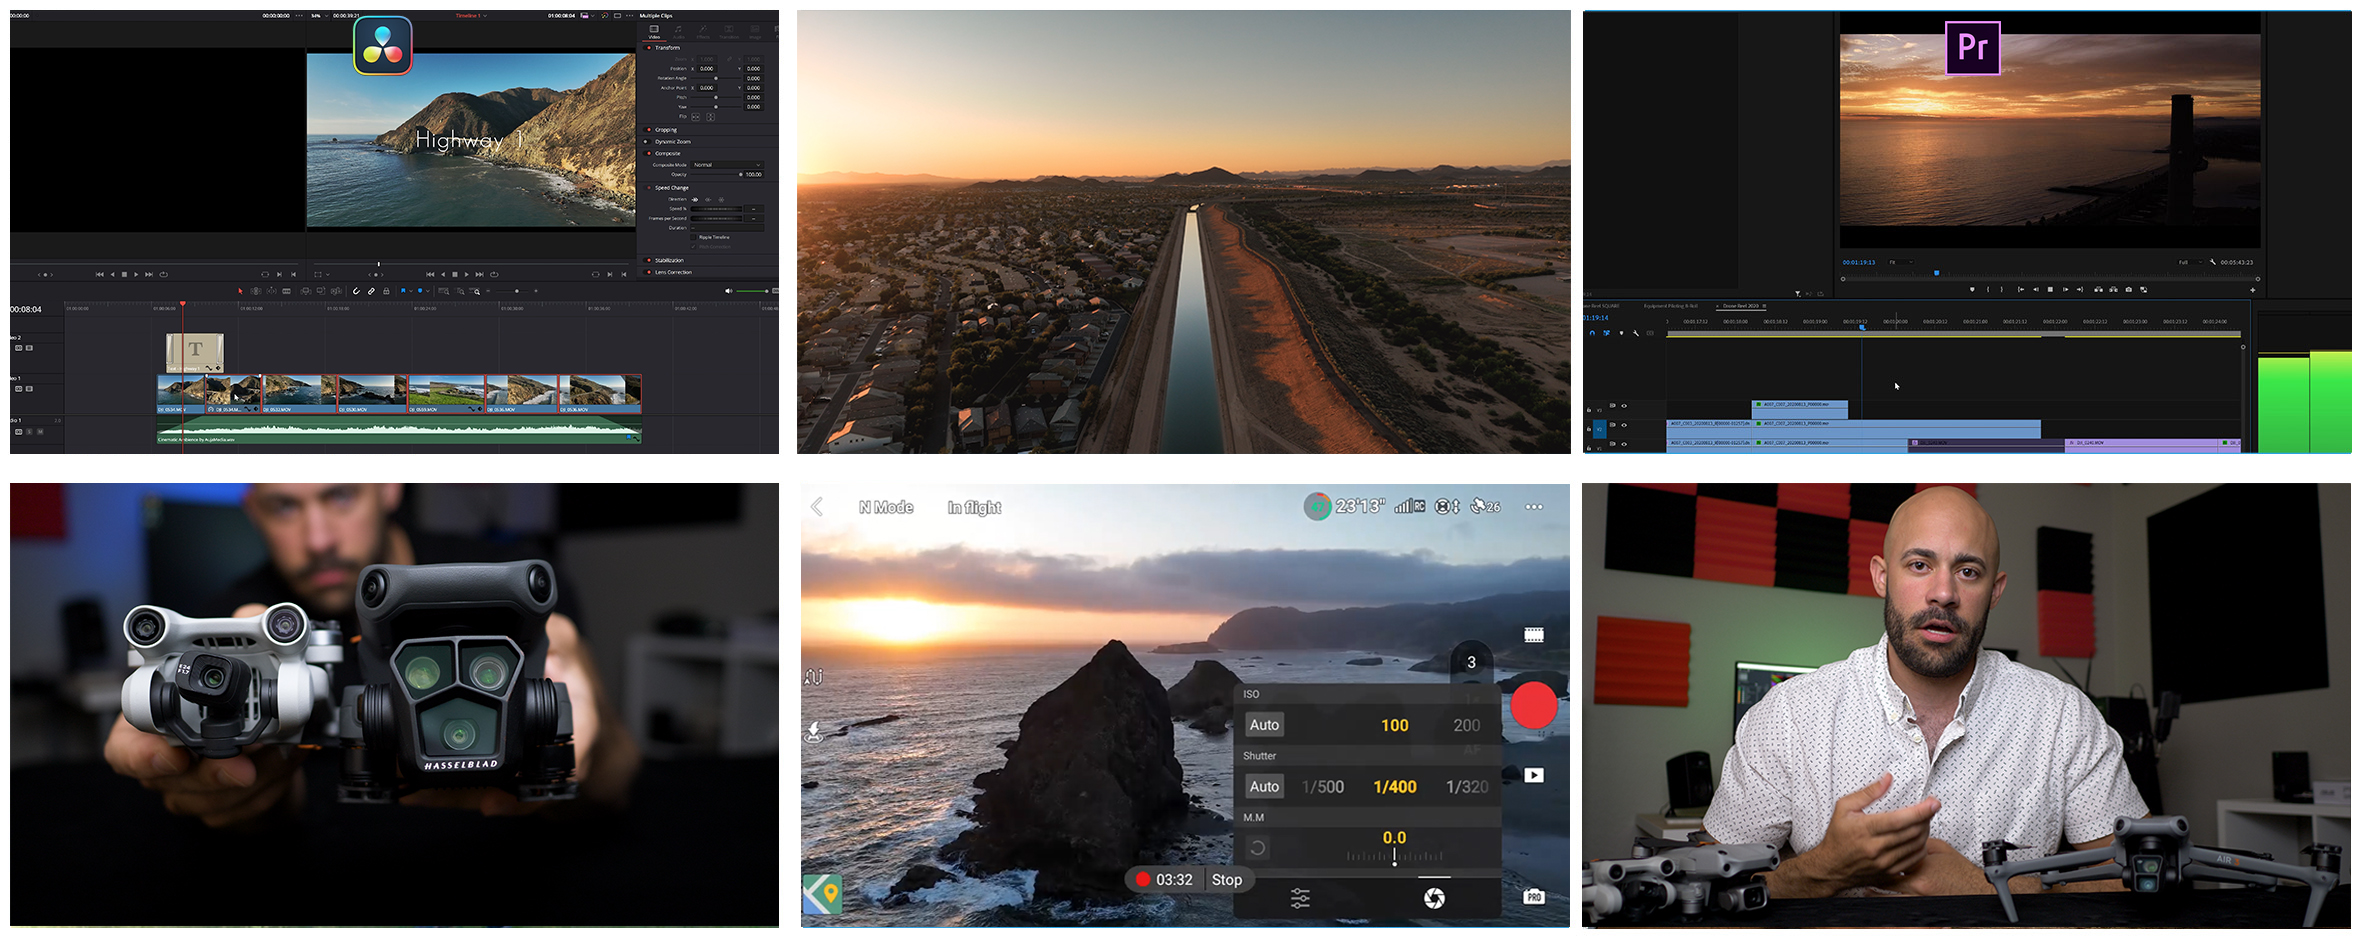Switch to the Video tab in DaVinci Inspector
The image size is (2364, 940).
click(x=654, y=32)
